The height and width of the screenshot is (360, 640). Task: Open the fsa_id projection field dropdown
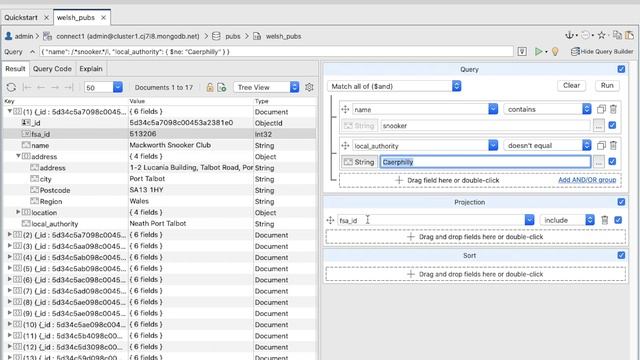click(529, 220)
